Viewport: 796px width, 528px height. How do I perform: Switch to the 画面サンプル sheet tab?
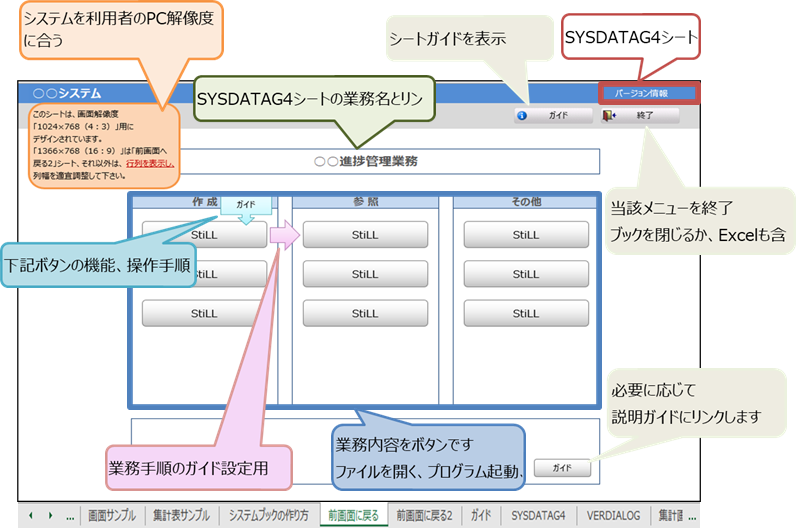112,515
